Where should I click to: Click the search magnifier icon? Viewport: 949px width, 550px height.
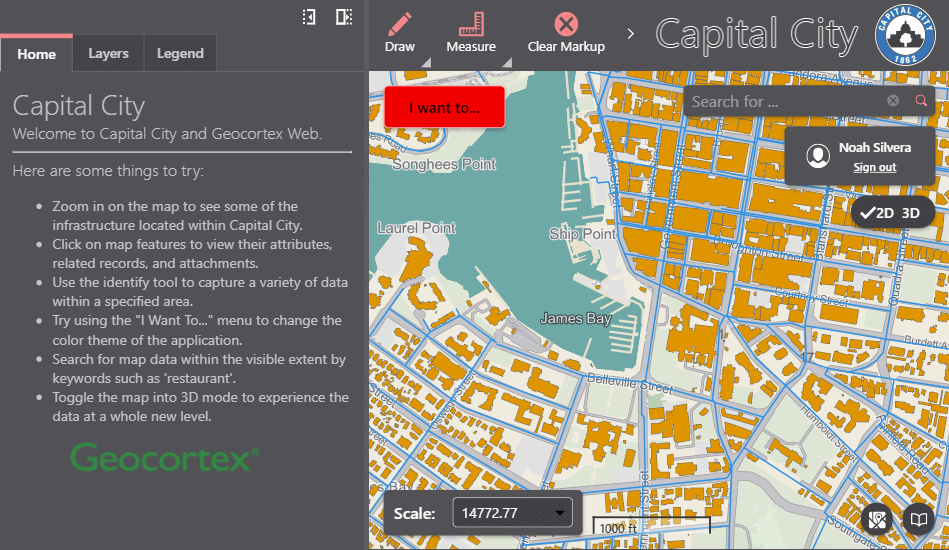click(920, 101)
